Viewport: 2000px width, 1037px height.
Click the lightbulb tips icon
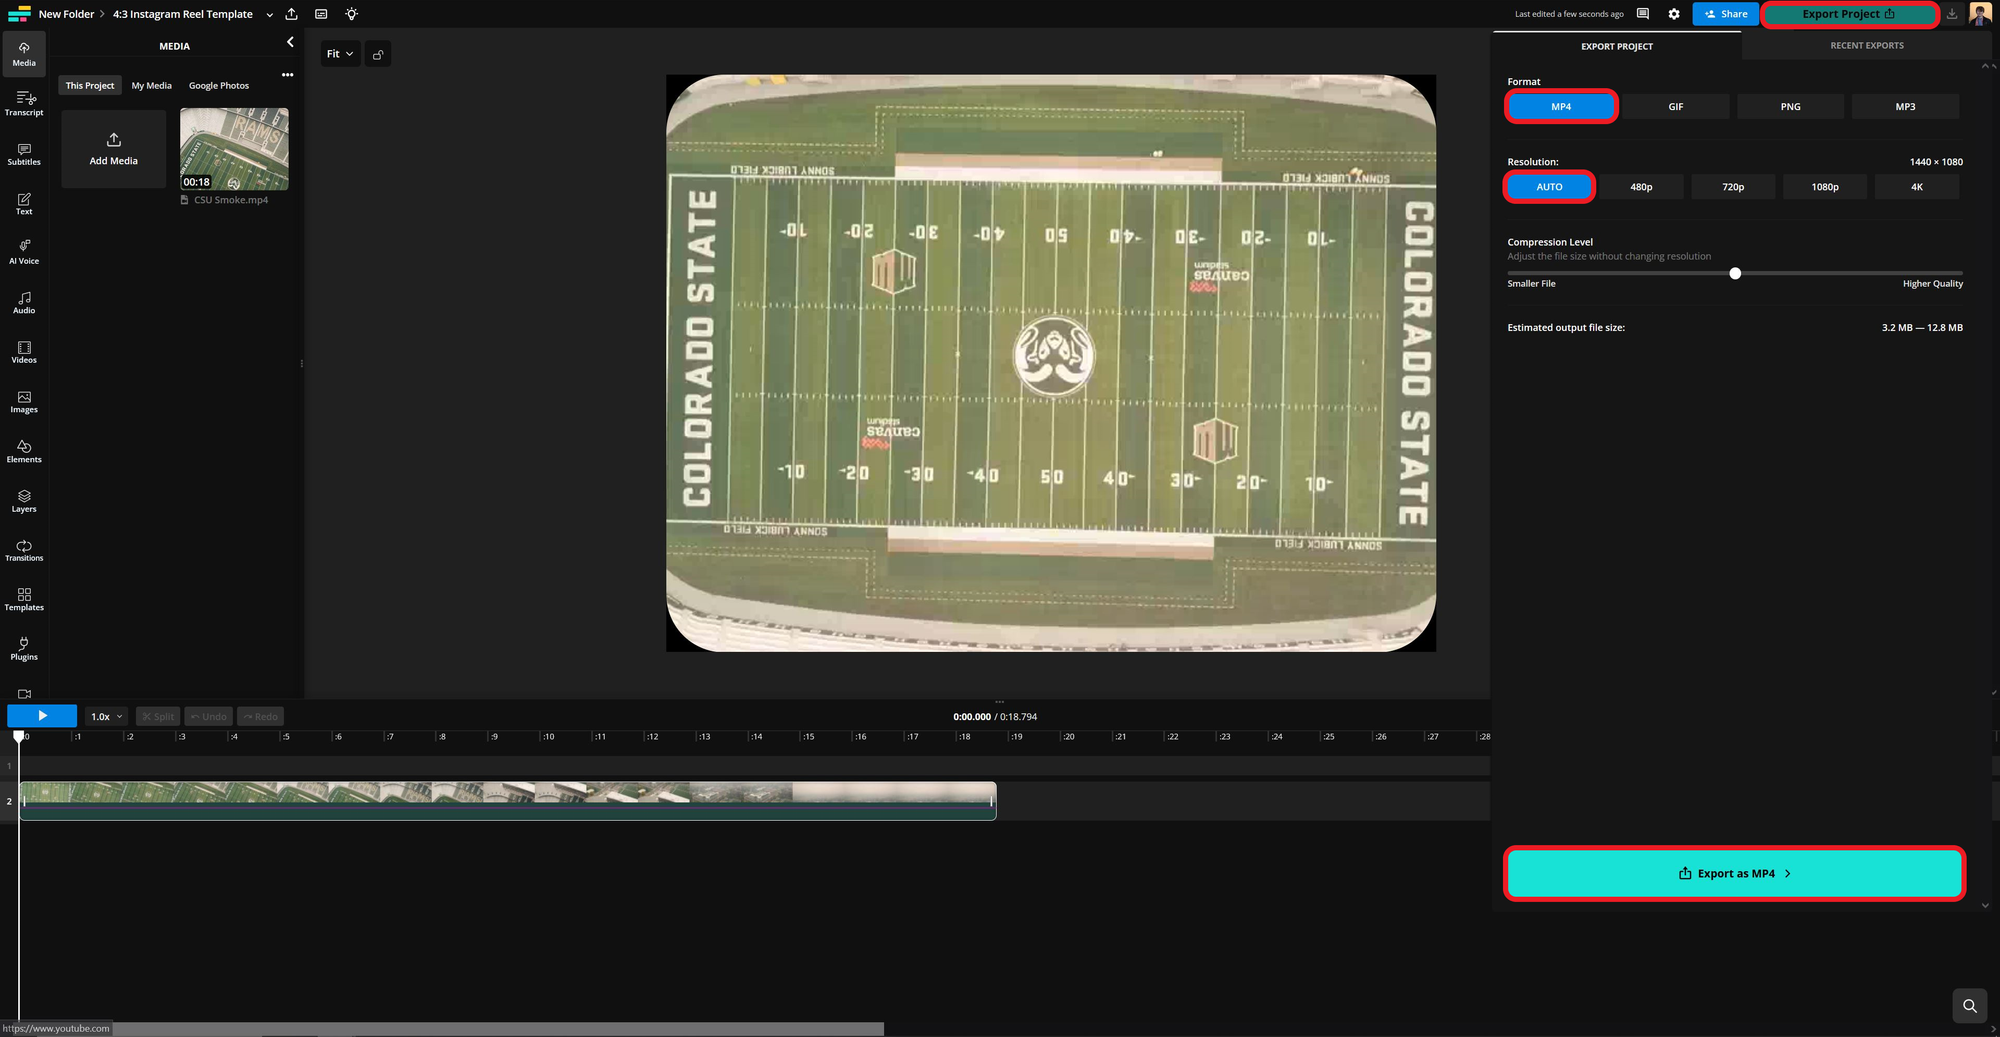click(x=351, y=14)
